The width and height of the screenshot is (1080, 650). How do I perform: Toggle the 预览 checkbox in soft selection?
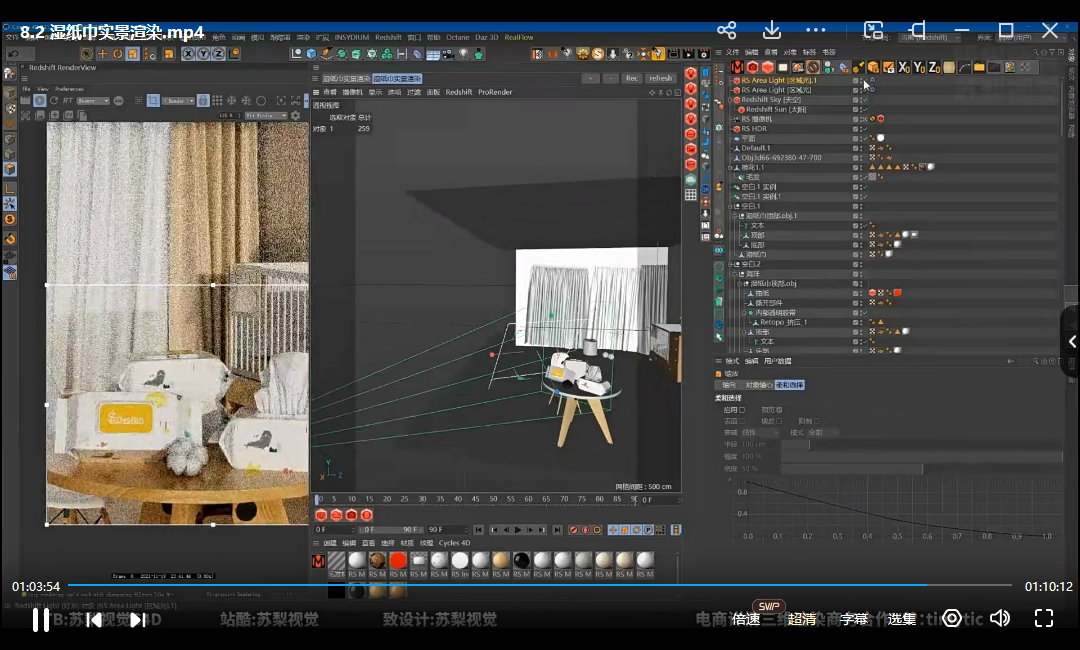pos(779,410)
